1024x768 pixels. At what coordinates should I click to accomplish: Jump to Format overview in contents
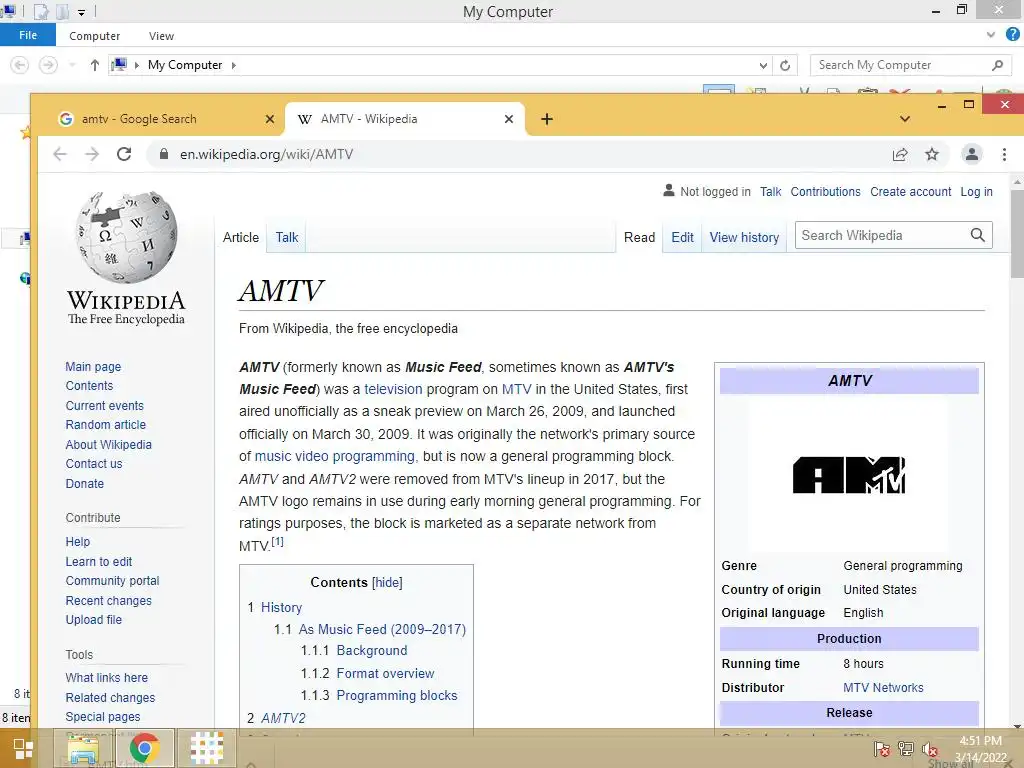(385, 673)
